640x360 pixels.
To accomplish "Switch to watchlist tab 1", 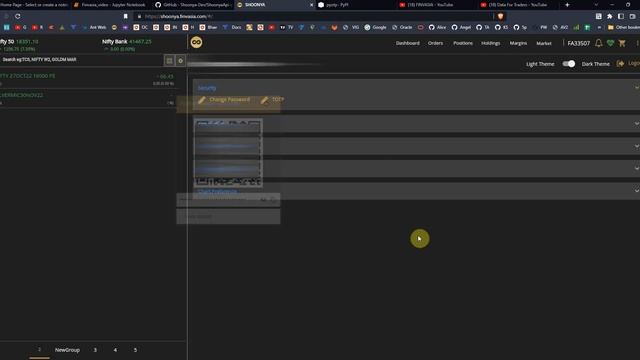I will click(x=39, y=350).
